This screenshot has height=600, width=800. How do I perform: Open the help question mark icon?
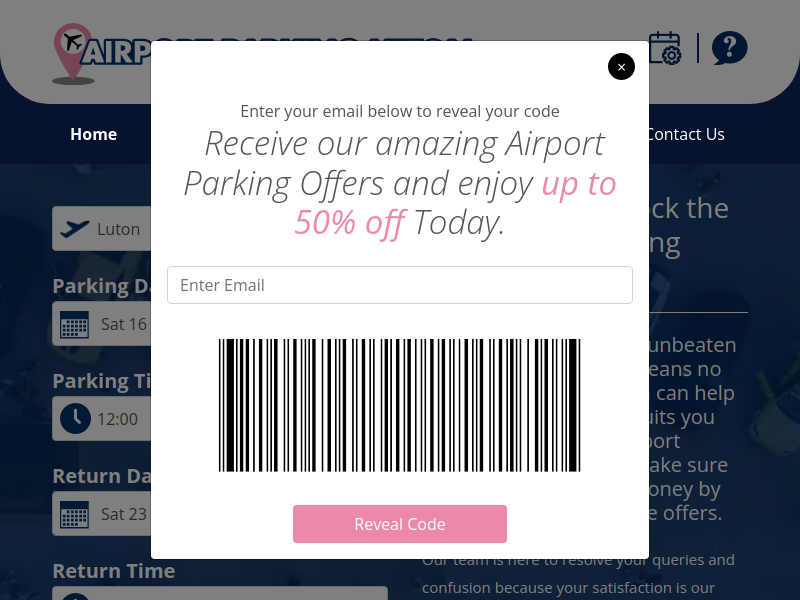tap(729, 48)
